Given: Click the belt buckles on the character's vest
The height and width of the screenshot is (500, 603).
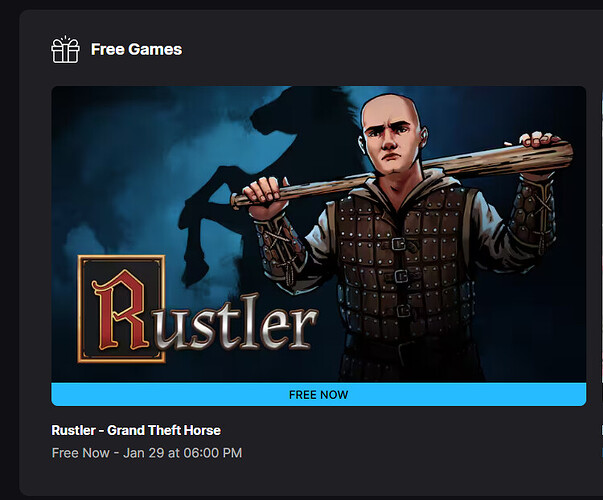Looking at the screenshot, I should pos(401,276).
